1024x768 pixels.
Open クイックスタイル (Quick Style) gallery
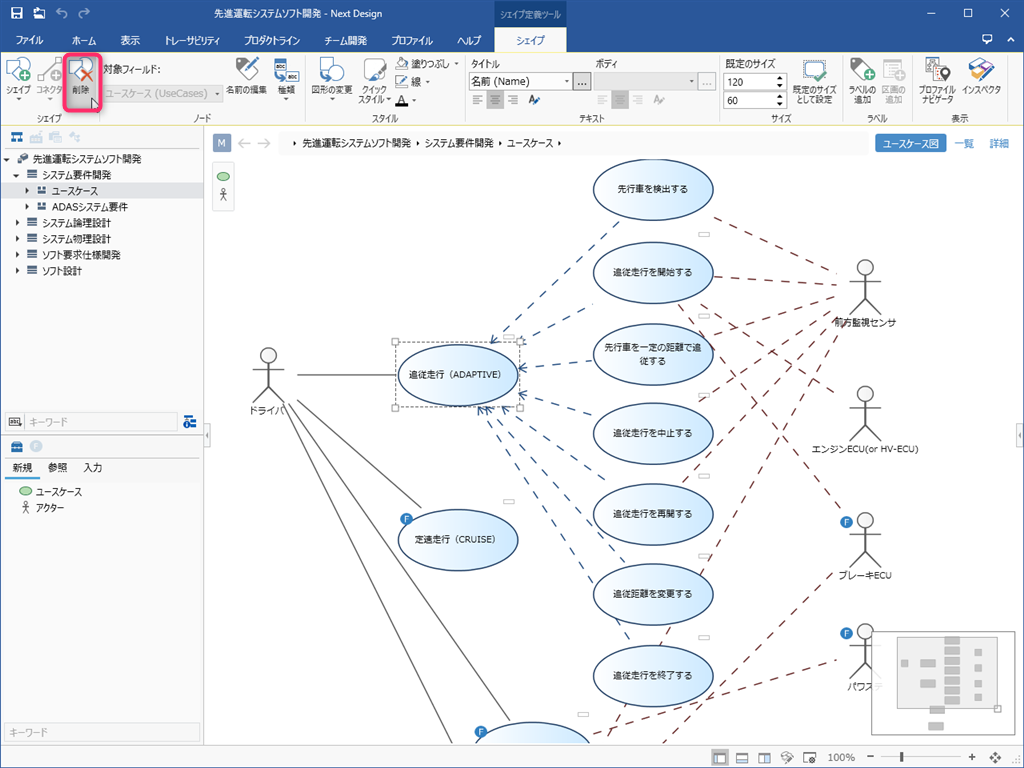click(374, 79)
